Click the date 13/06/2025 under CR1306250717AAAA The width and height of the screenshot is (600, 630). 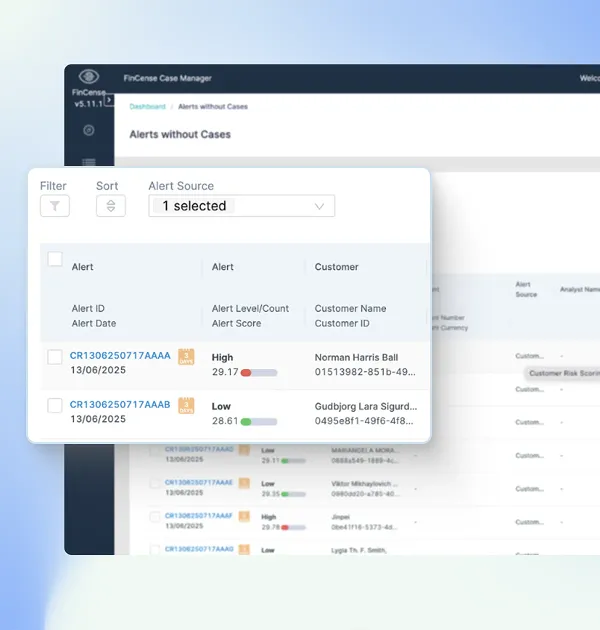point(98,370)
